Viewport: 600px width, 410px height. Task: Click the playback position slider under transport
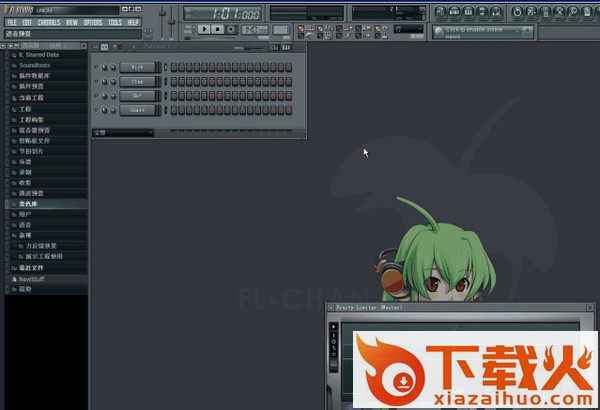[x=210, y=38]
